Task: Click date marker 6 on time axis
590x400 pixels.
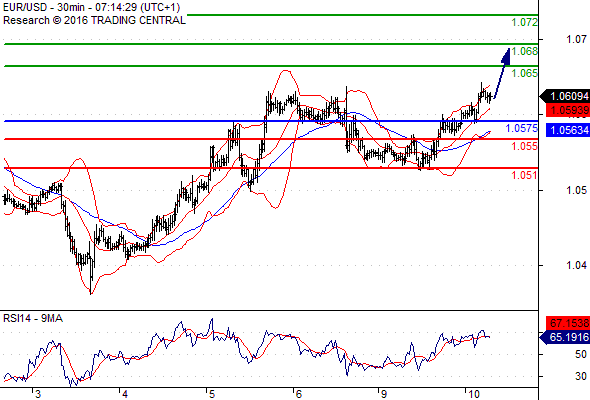Action: pos(298,394)
